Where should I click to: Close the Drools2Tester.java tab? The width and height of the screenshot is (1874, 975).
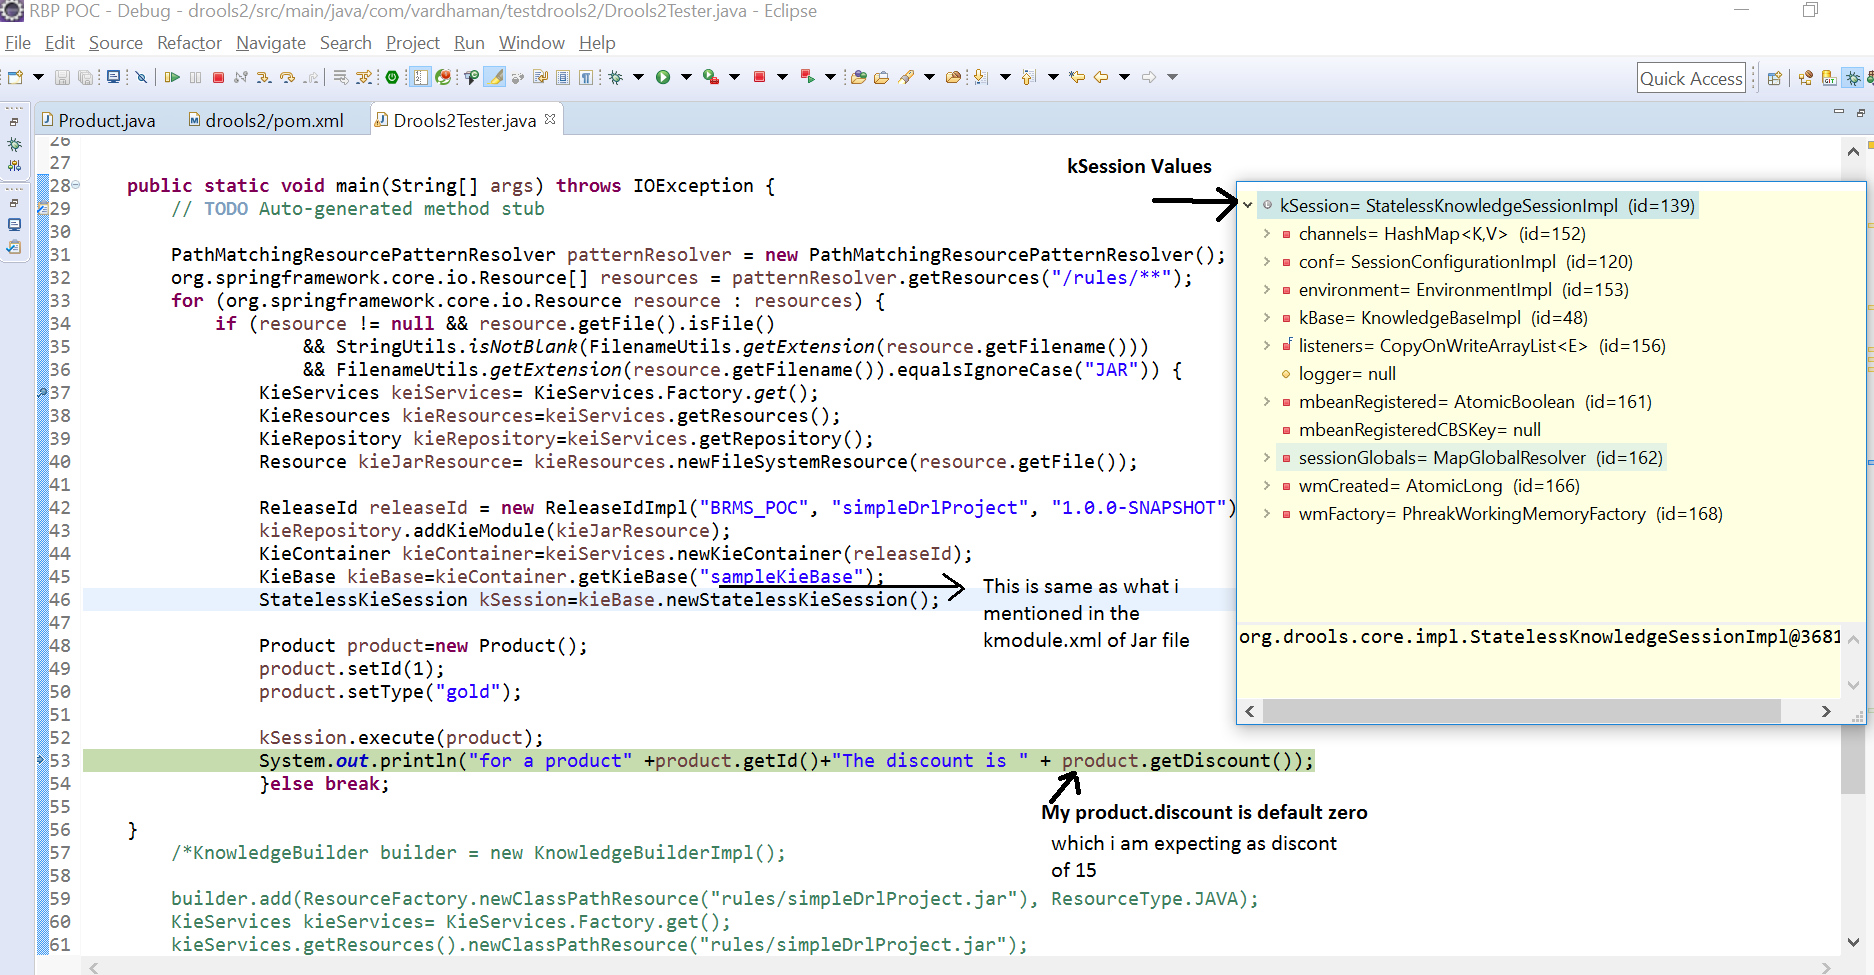pos(550,120)
